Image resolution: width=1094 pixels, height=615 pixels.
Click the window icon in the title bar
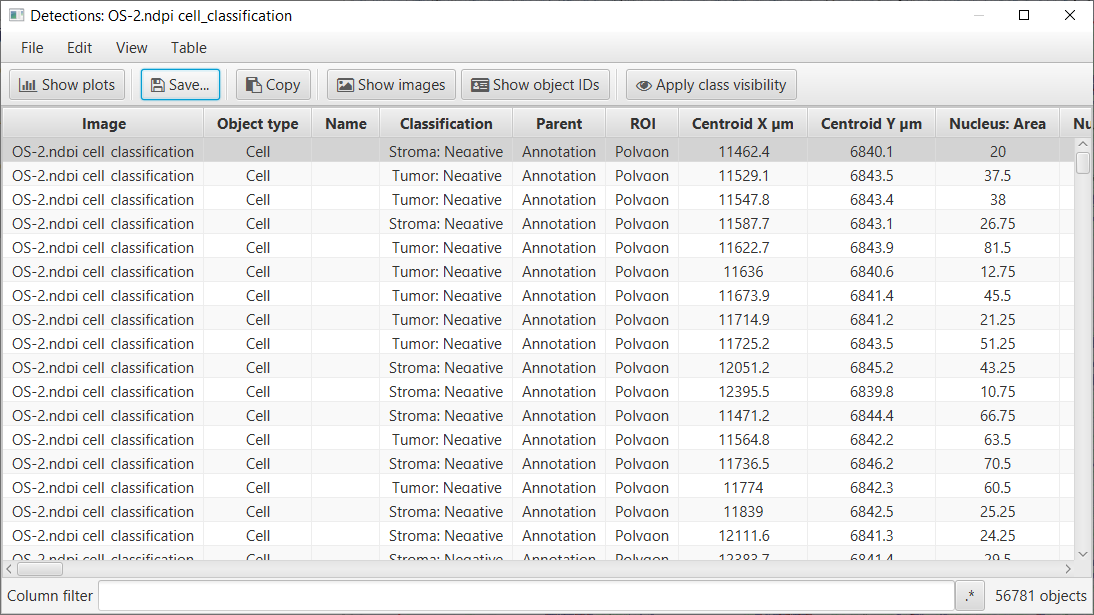pyautogui.click(x=16, y=15)
